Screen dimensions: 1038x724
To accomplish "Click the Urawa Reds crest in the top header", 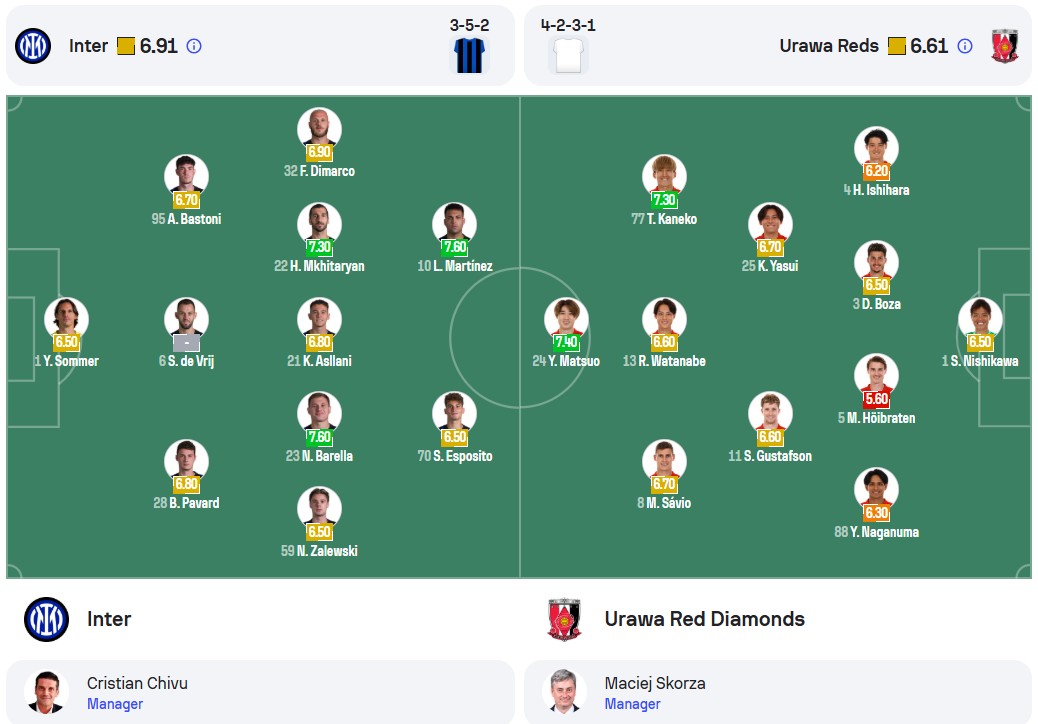I will [1004, 46].
